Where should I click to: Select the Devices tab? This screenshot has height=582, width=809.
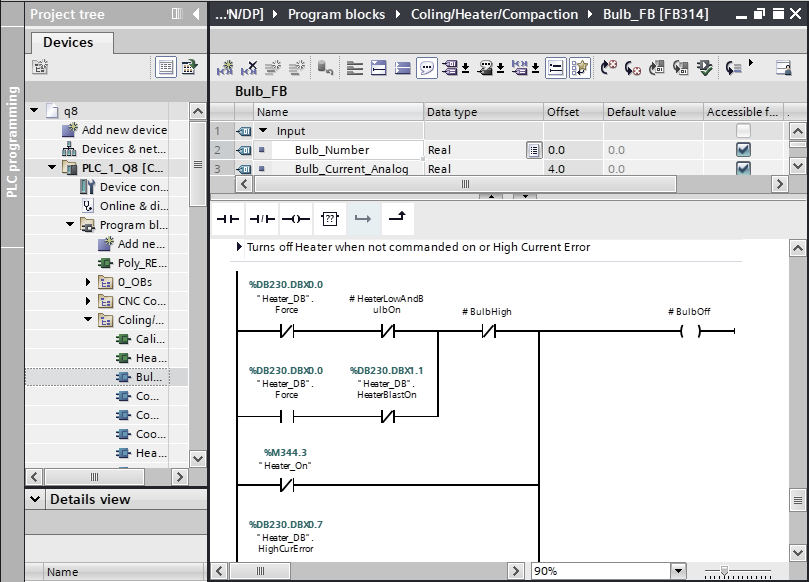click(x=68, y=43)
